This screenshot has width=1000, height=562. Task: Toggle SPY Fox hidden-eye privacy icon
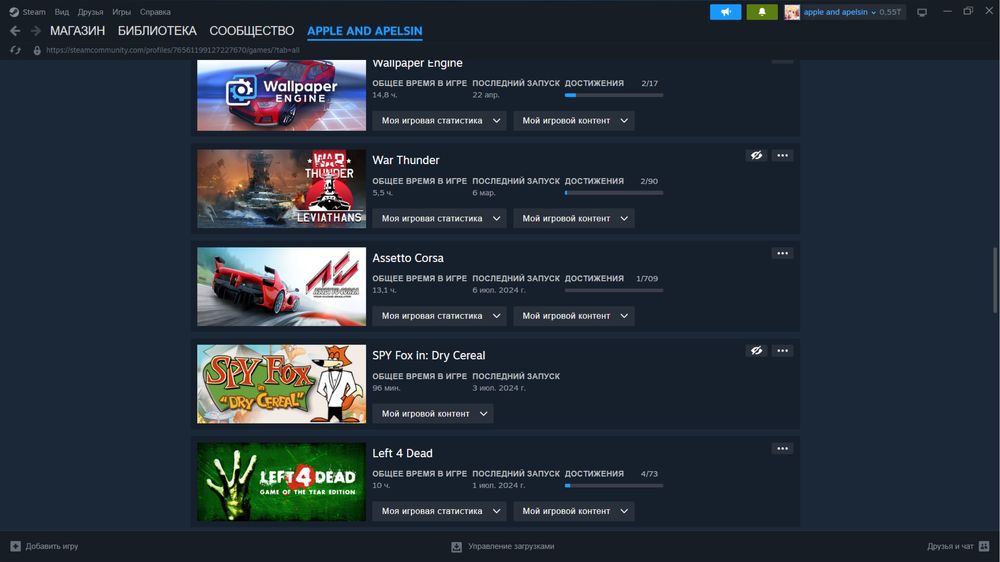click(756, 351)
